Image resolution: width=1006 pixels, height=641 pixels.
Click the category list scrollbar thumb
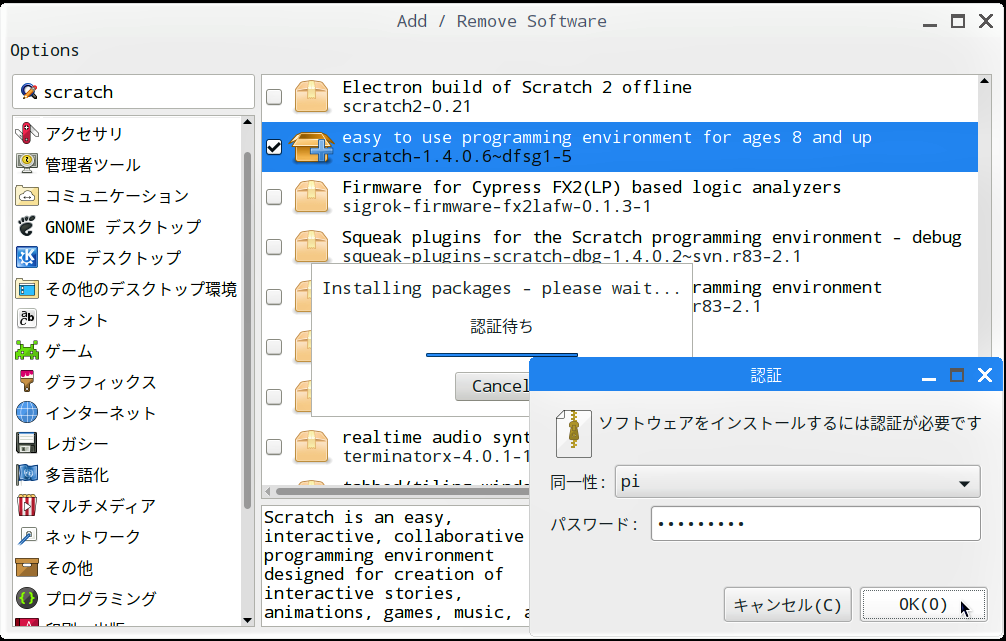pyautogui.click(x=248, y=330)
